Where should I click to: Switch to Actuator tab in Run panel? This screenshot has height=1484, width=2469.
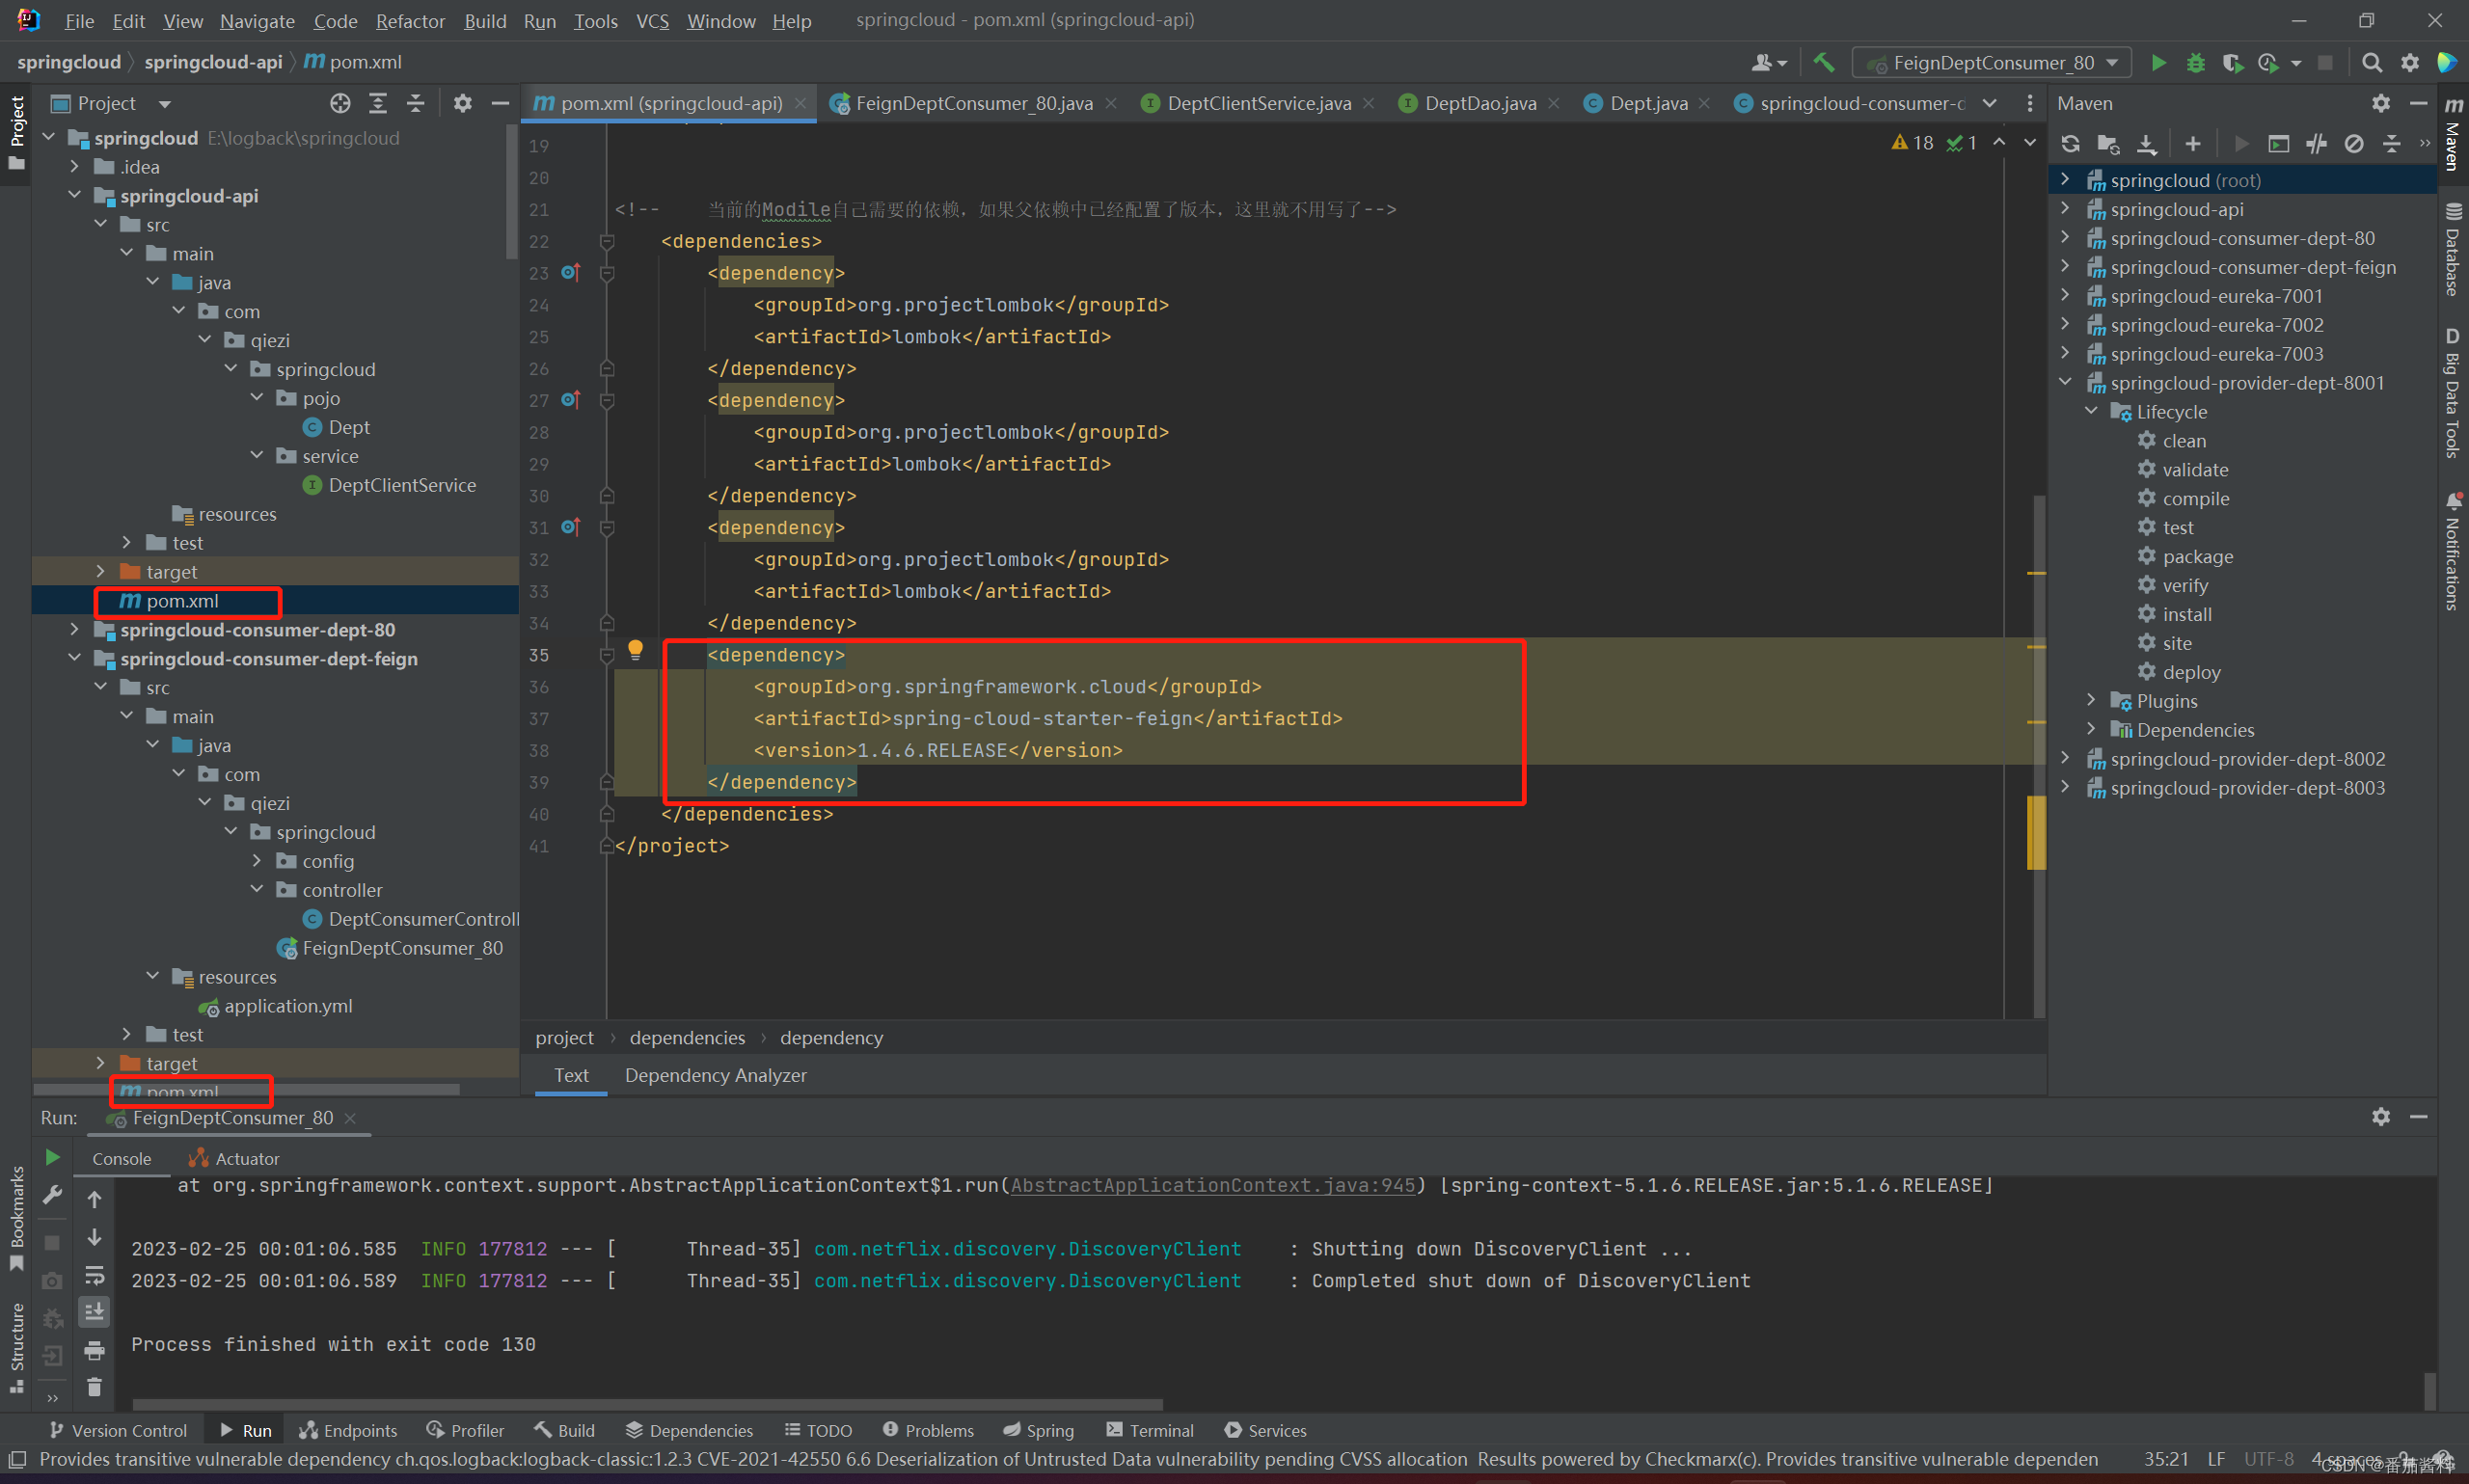tap(234, 1158)
